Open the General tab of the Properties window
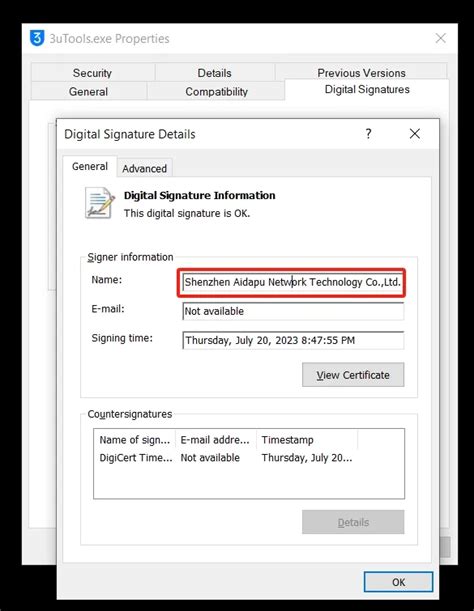The width and height of the screenshot is (474, 611). (x=88, y=91)
